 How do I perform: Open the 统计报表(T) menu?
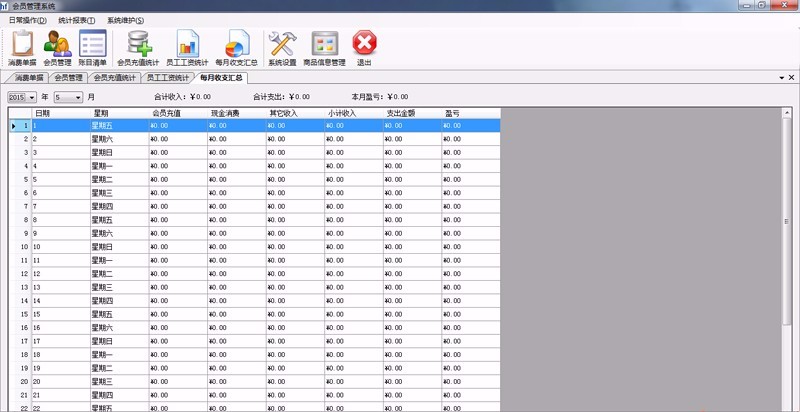click(77, 20)
